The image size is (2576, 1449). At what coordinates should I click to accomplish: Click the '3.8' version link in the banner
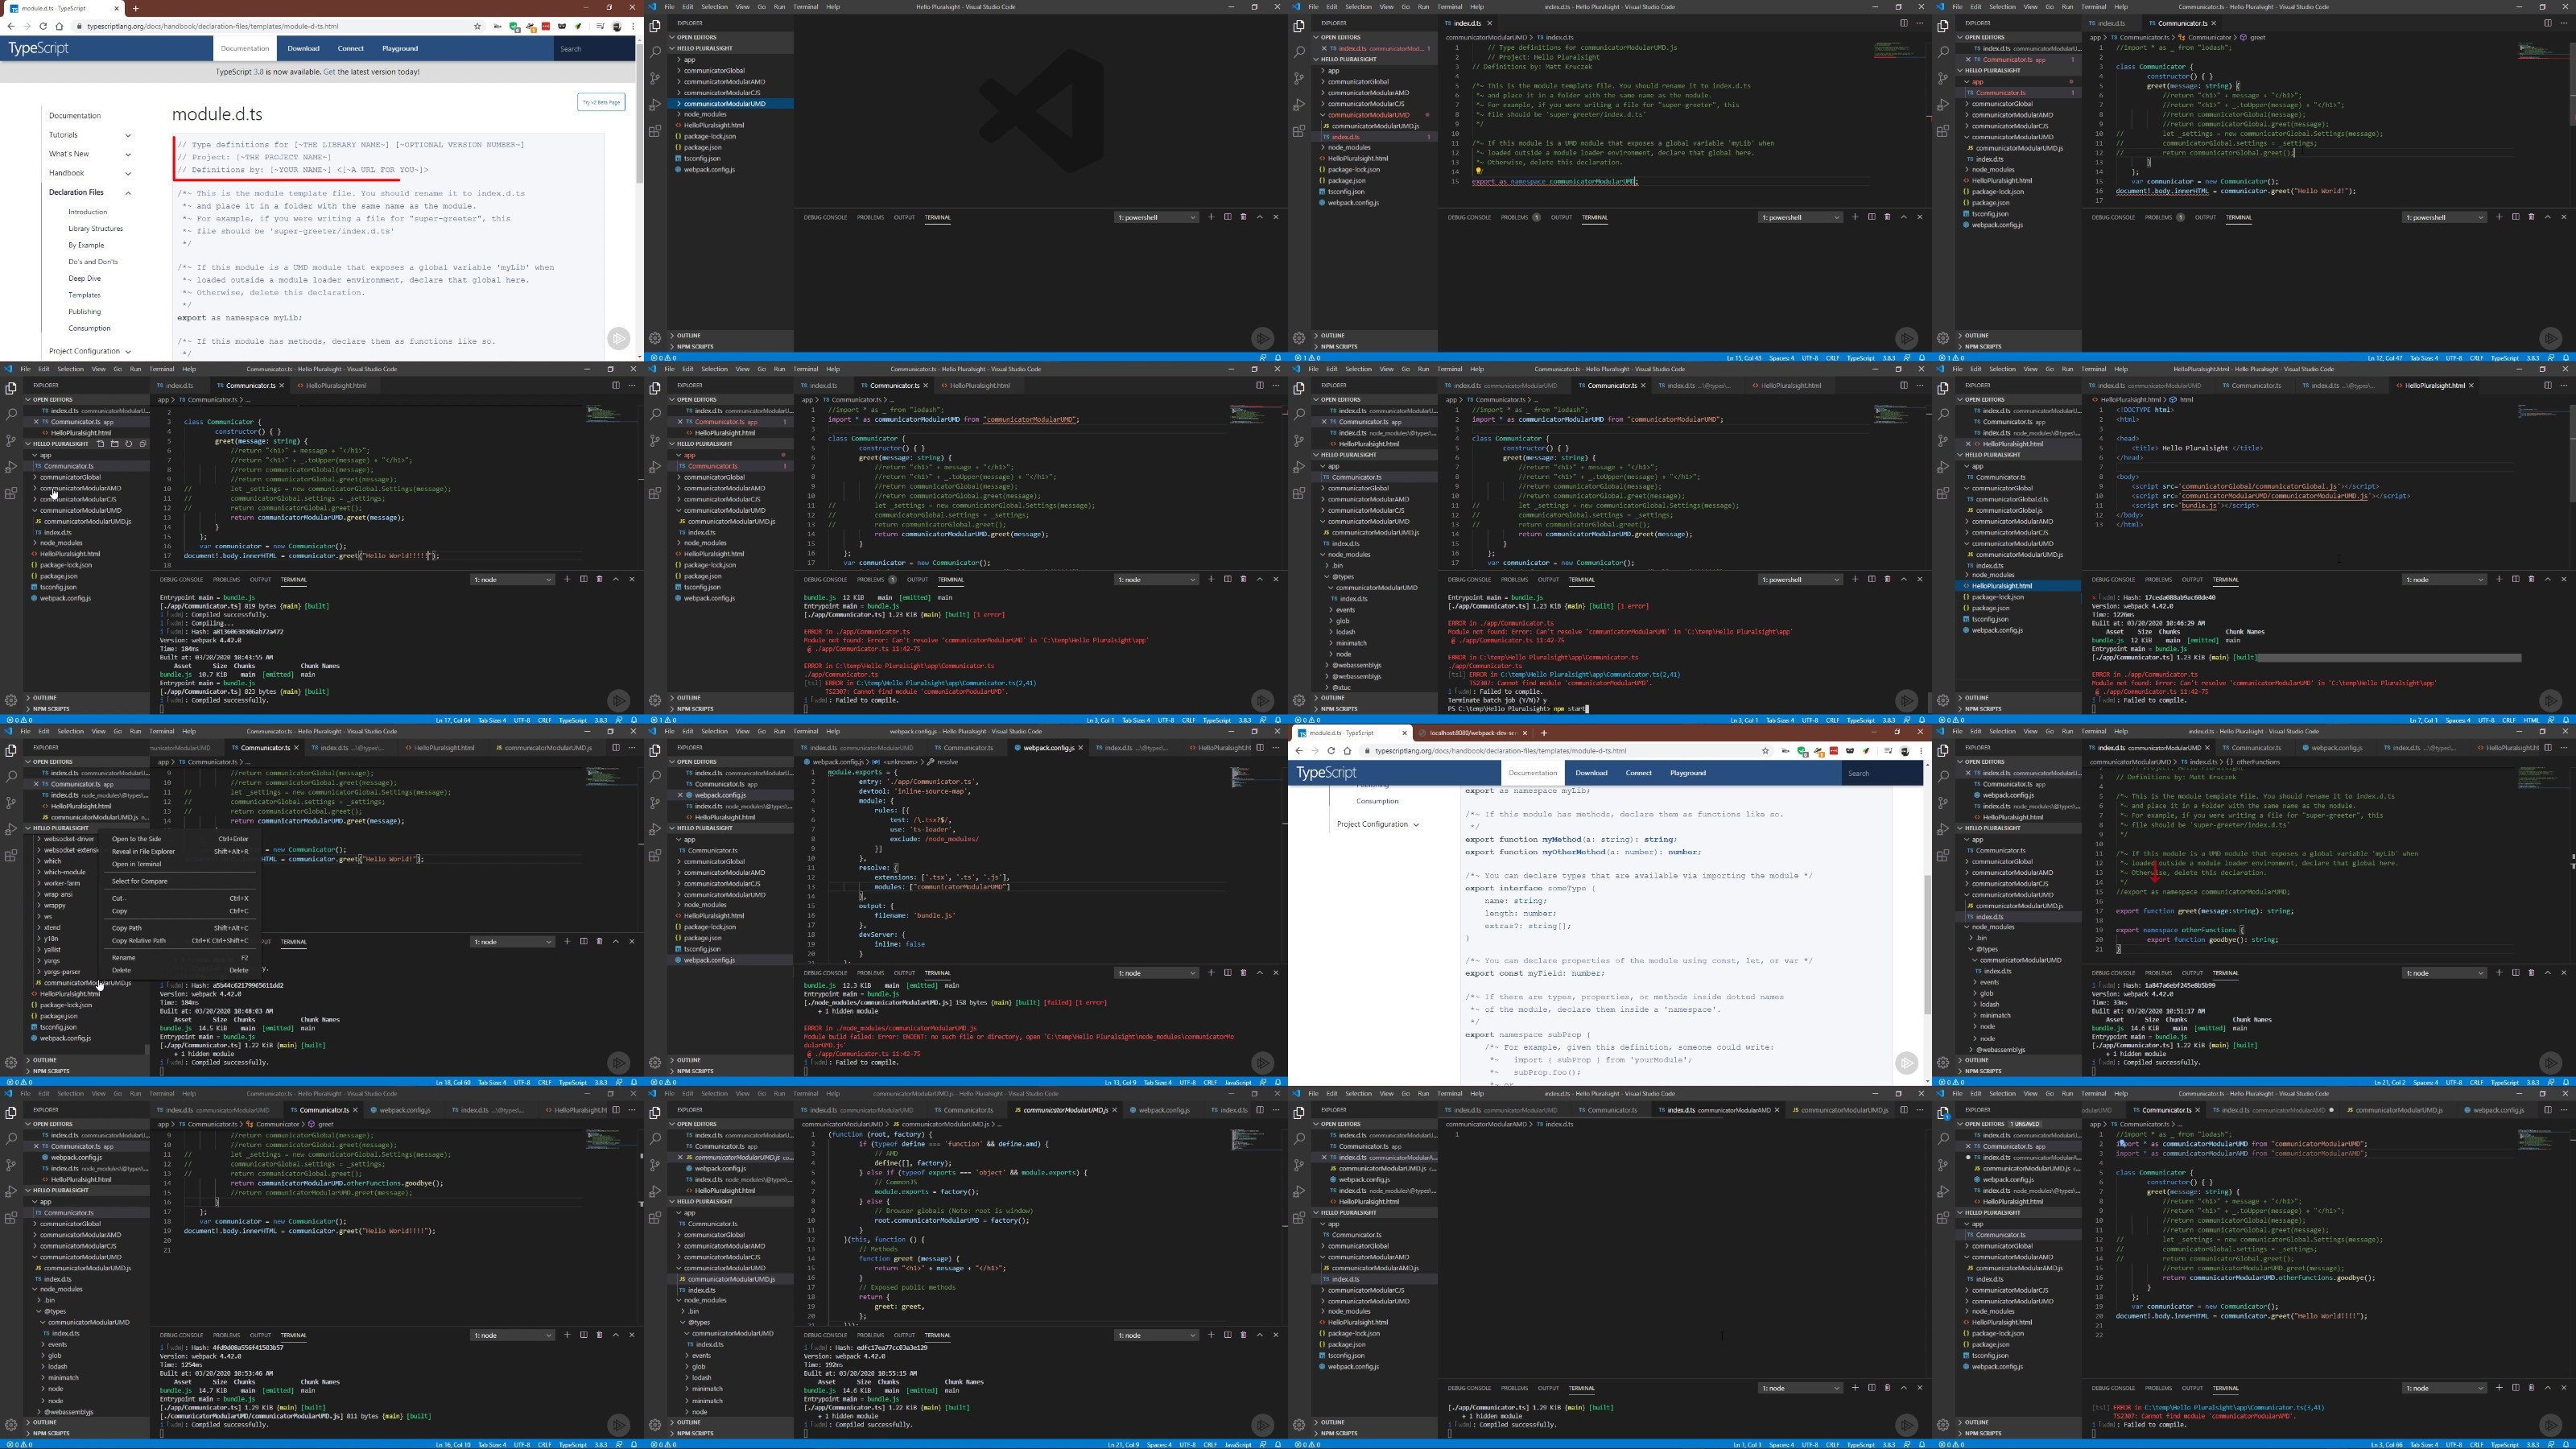(x=258, y=72)
